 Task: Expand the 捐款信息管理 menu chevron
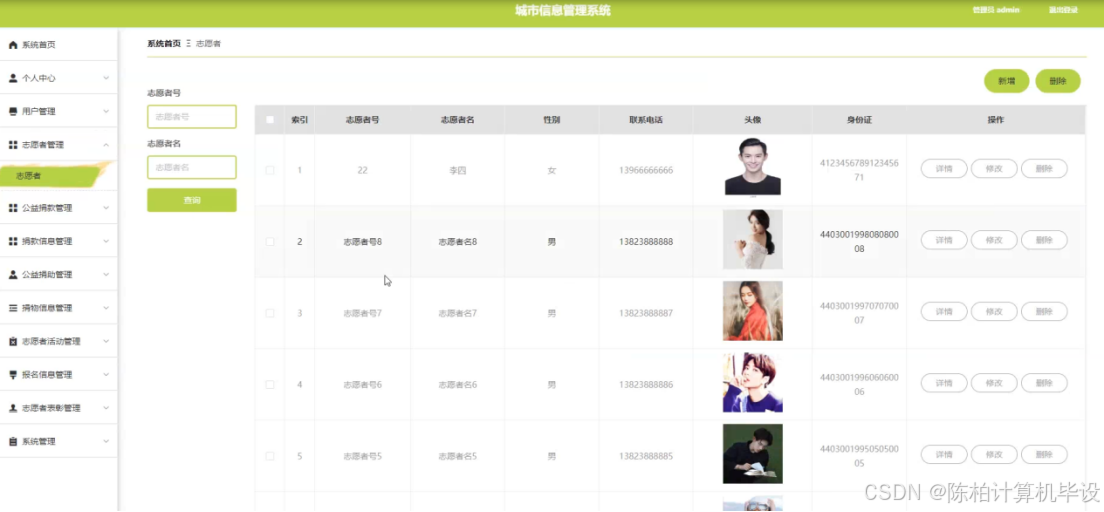pos(106,242)
